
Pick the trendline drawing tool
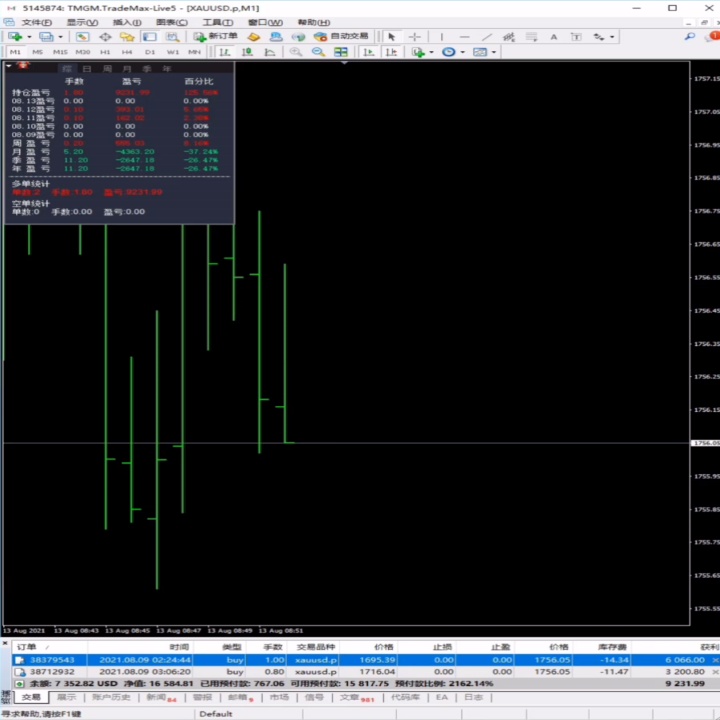487,37
